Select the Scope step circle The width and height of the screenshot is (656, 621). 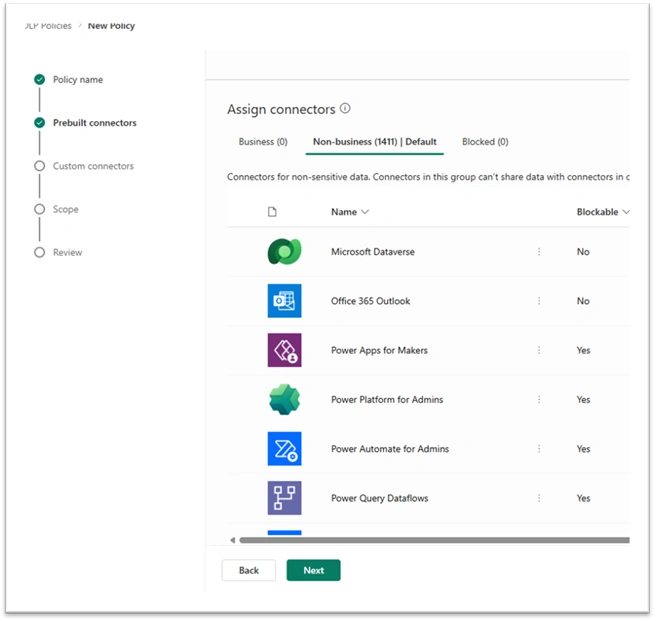40,209
